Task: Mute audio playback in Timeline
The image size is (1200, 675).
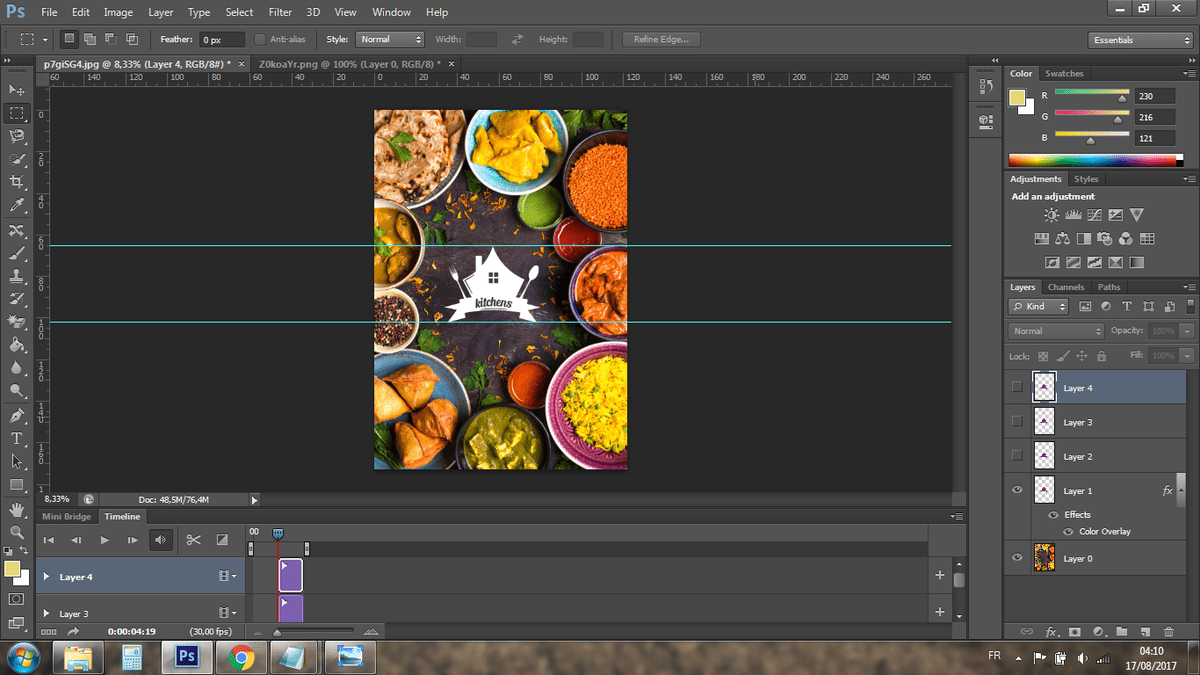Action: (x=160, y=540)
